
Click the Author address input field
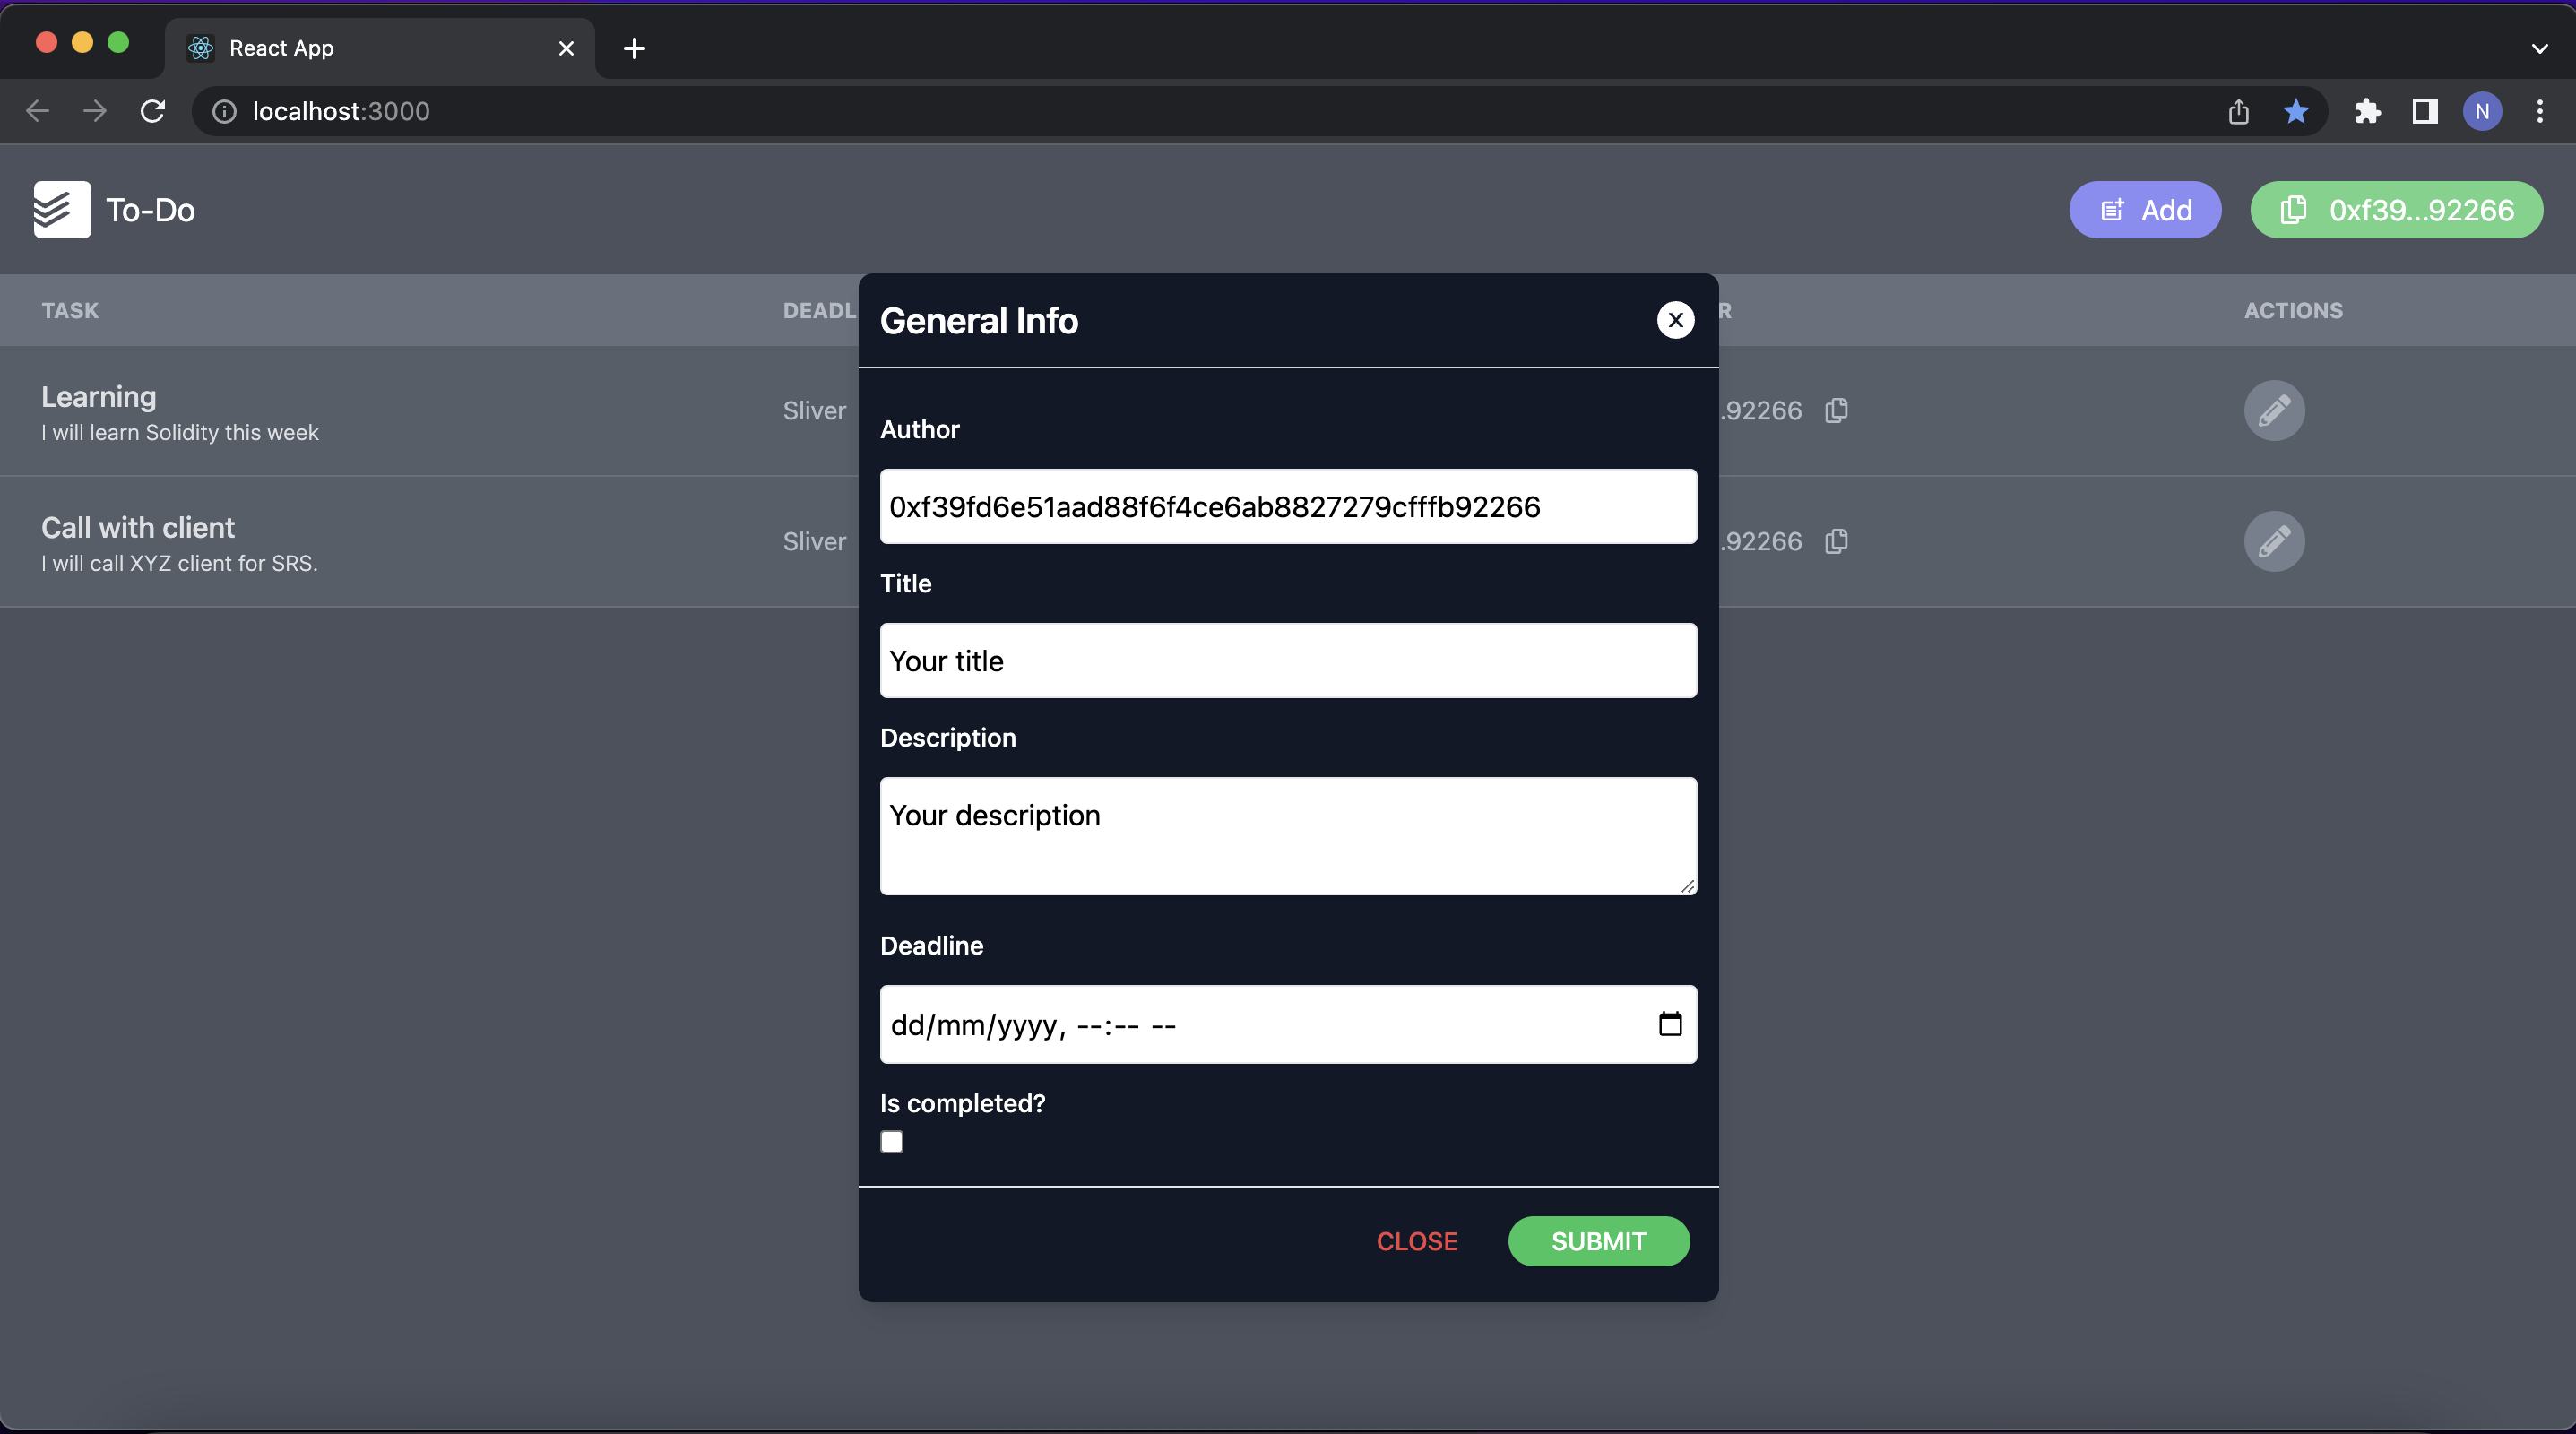(x=1287, y=506)
